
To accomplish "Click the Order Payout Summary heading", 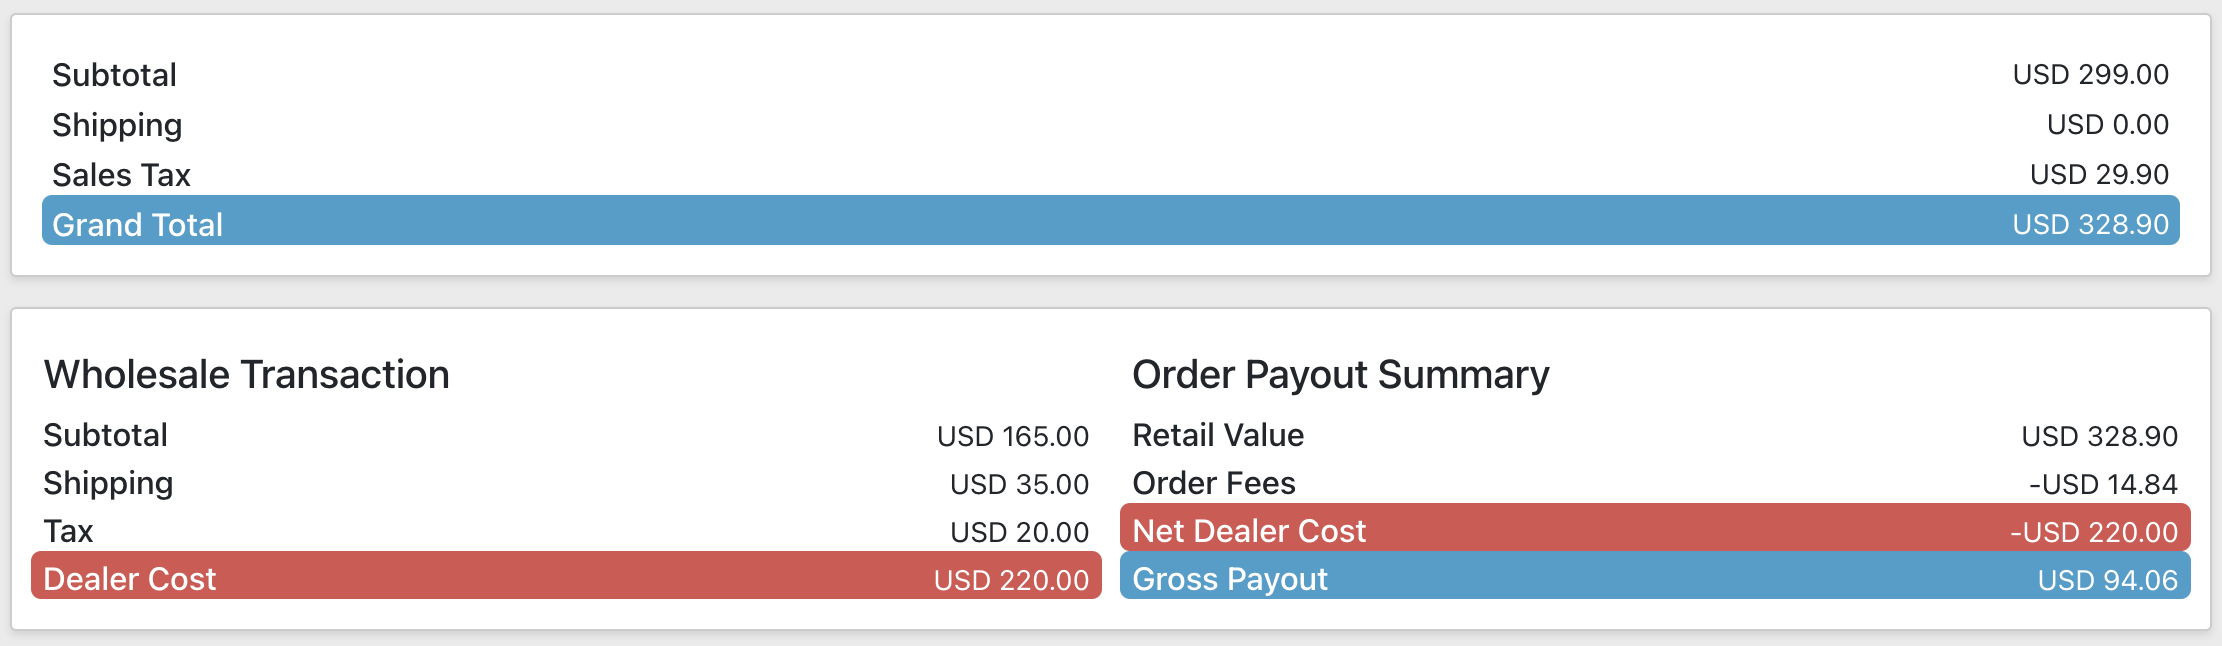I will (1340, 375).
